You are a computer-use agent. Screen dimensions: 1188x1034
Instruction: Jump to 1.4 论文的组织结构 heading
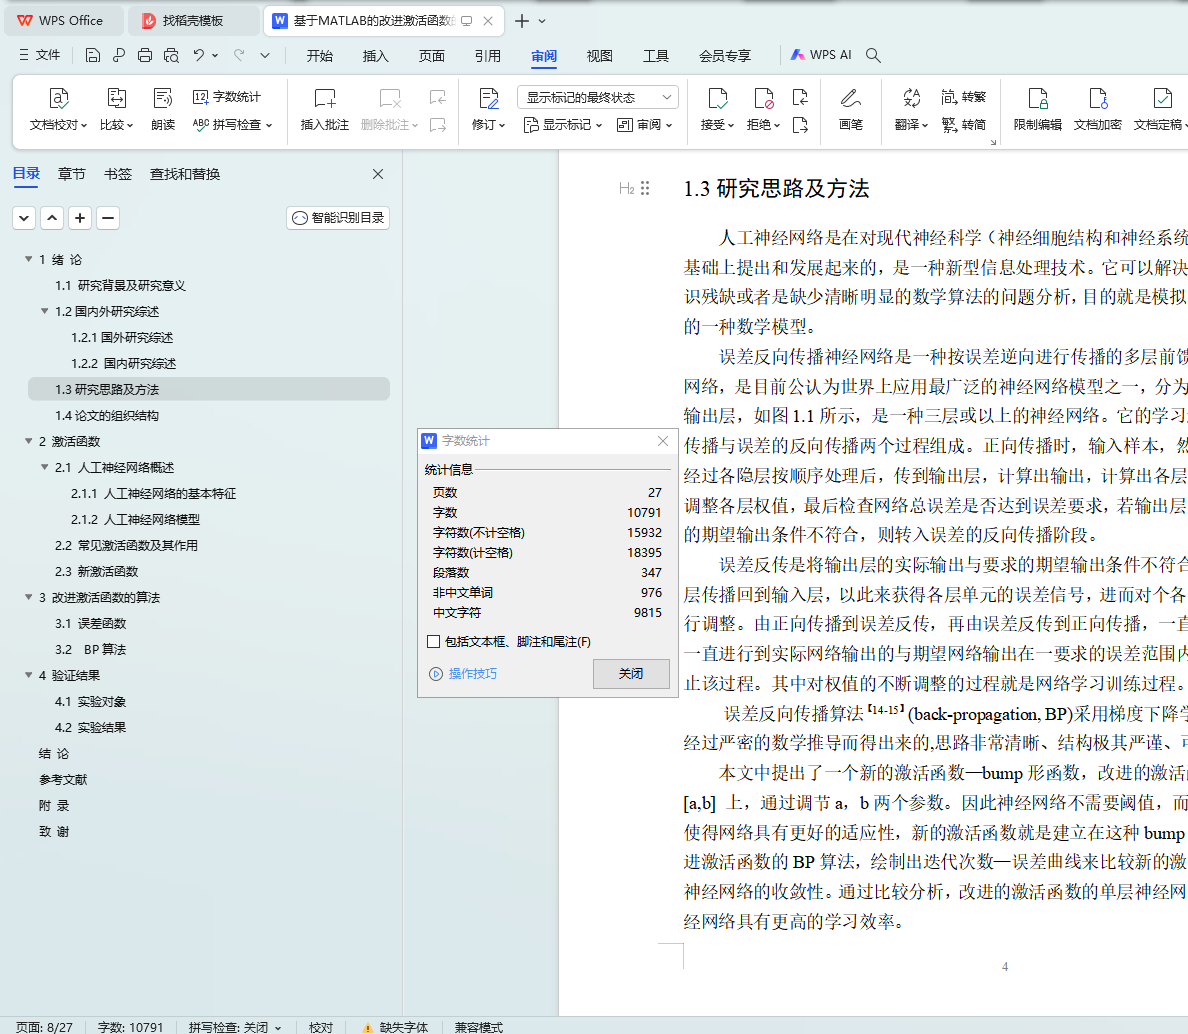point(107,415)
